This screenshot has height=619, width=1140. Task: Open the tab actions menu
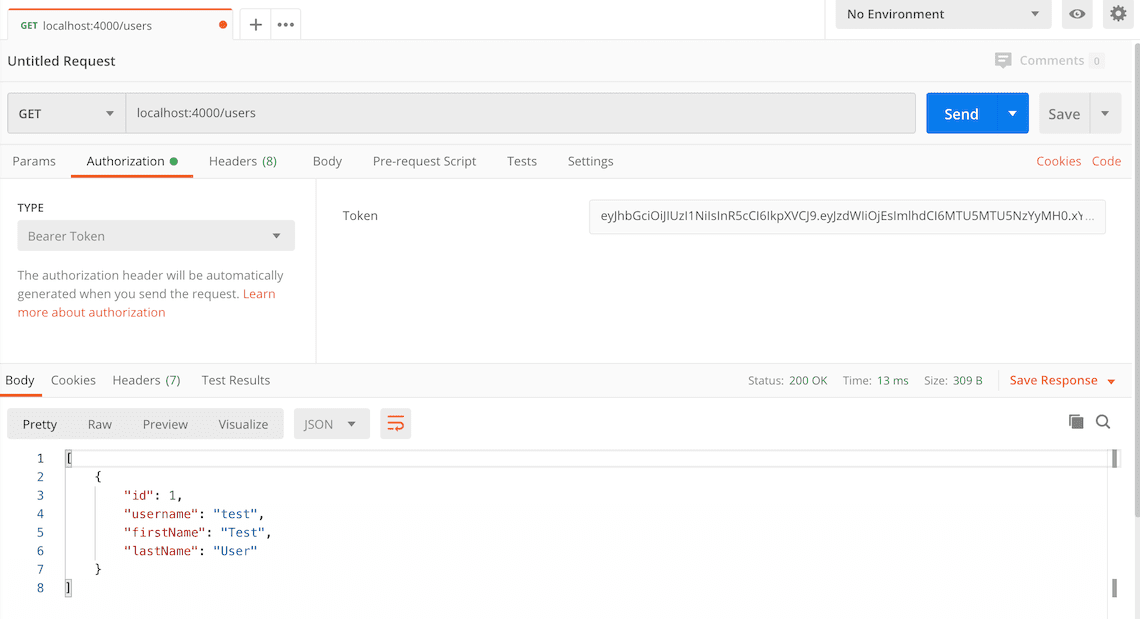pos(286,23)
